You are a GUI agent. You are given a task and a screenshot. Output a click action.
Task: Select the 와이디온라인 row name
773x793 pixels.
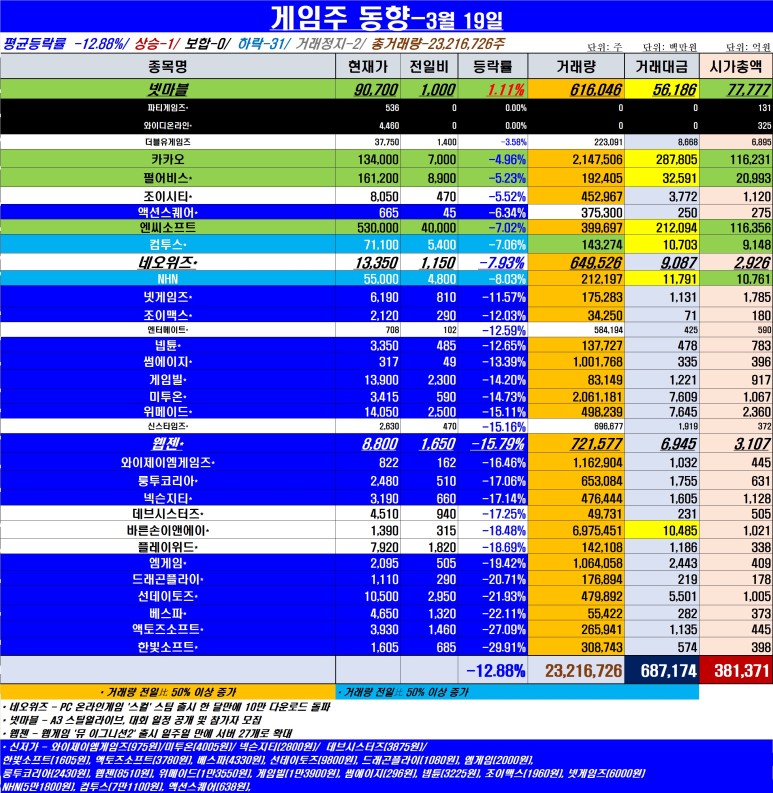coord(167,125)
